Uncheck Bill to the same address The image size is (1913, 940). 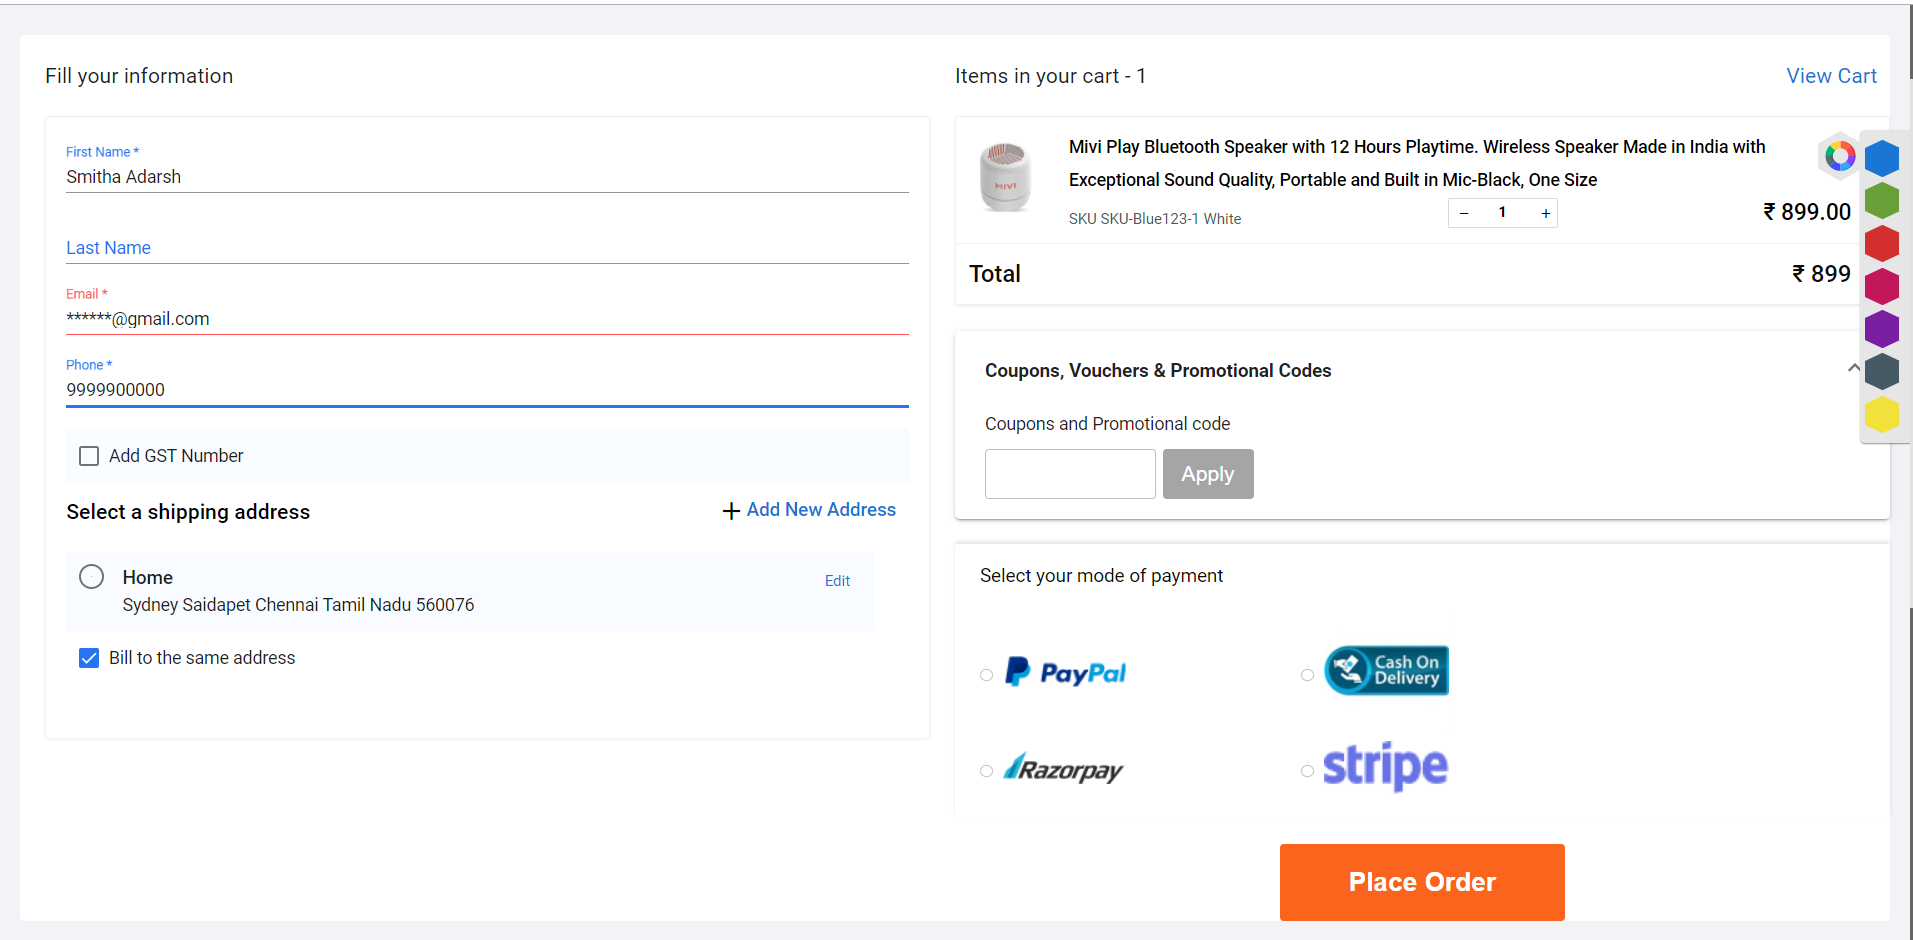tap(89, 658)
